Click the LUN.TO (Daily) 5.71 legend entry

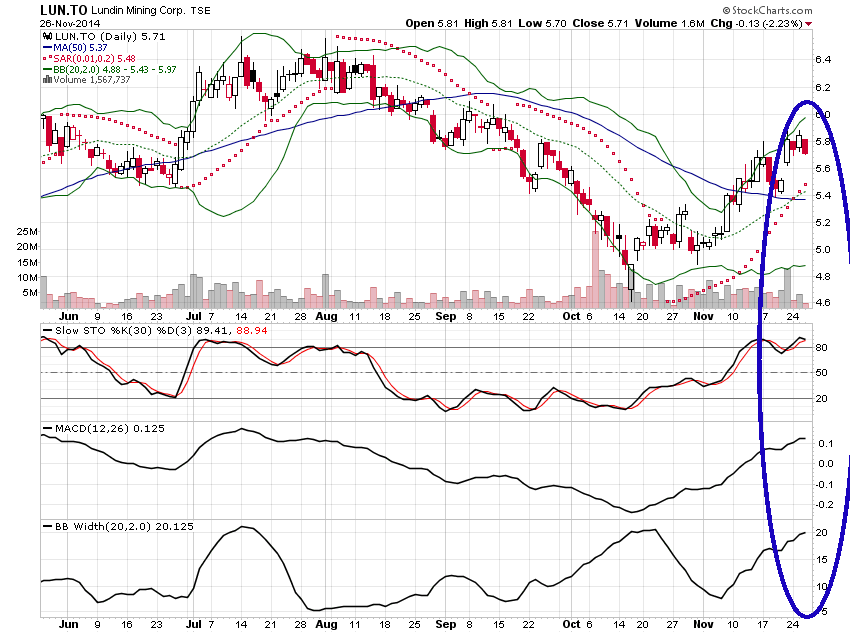pyautogui.click(x=110, y=36)
